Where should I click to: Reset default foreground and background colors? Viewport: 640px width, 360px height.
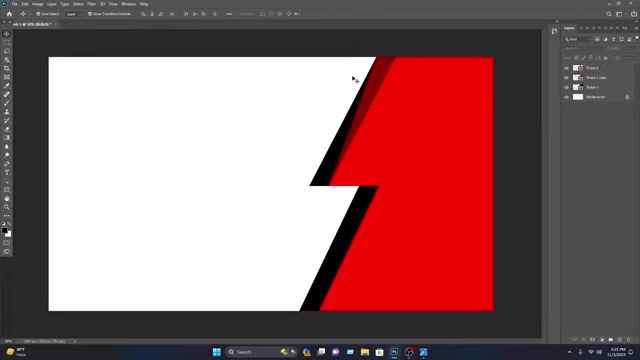(x=3, y=224)
